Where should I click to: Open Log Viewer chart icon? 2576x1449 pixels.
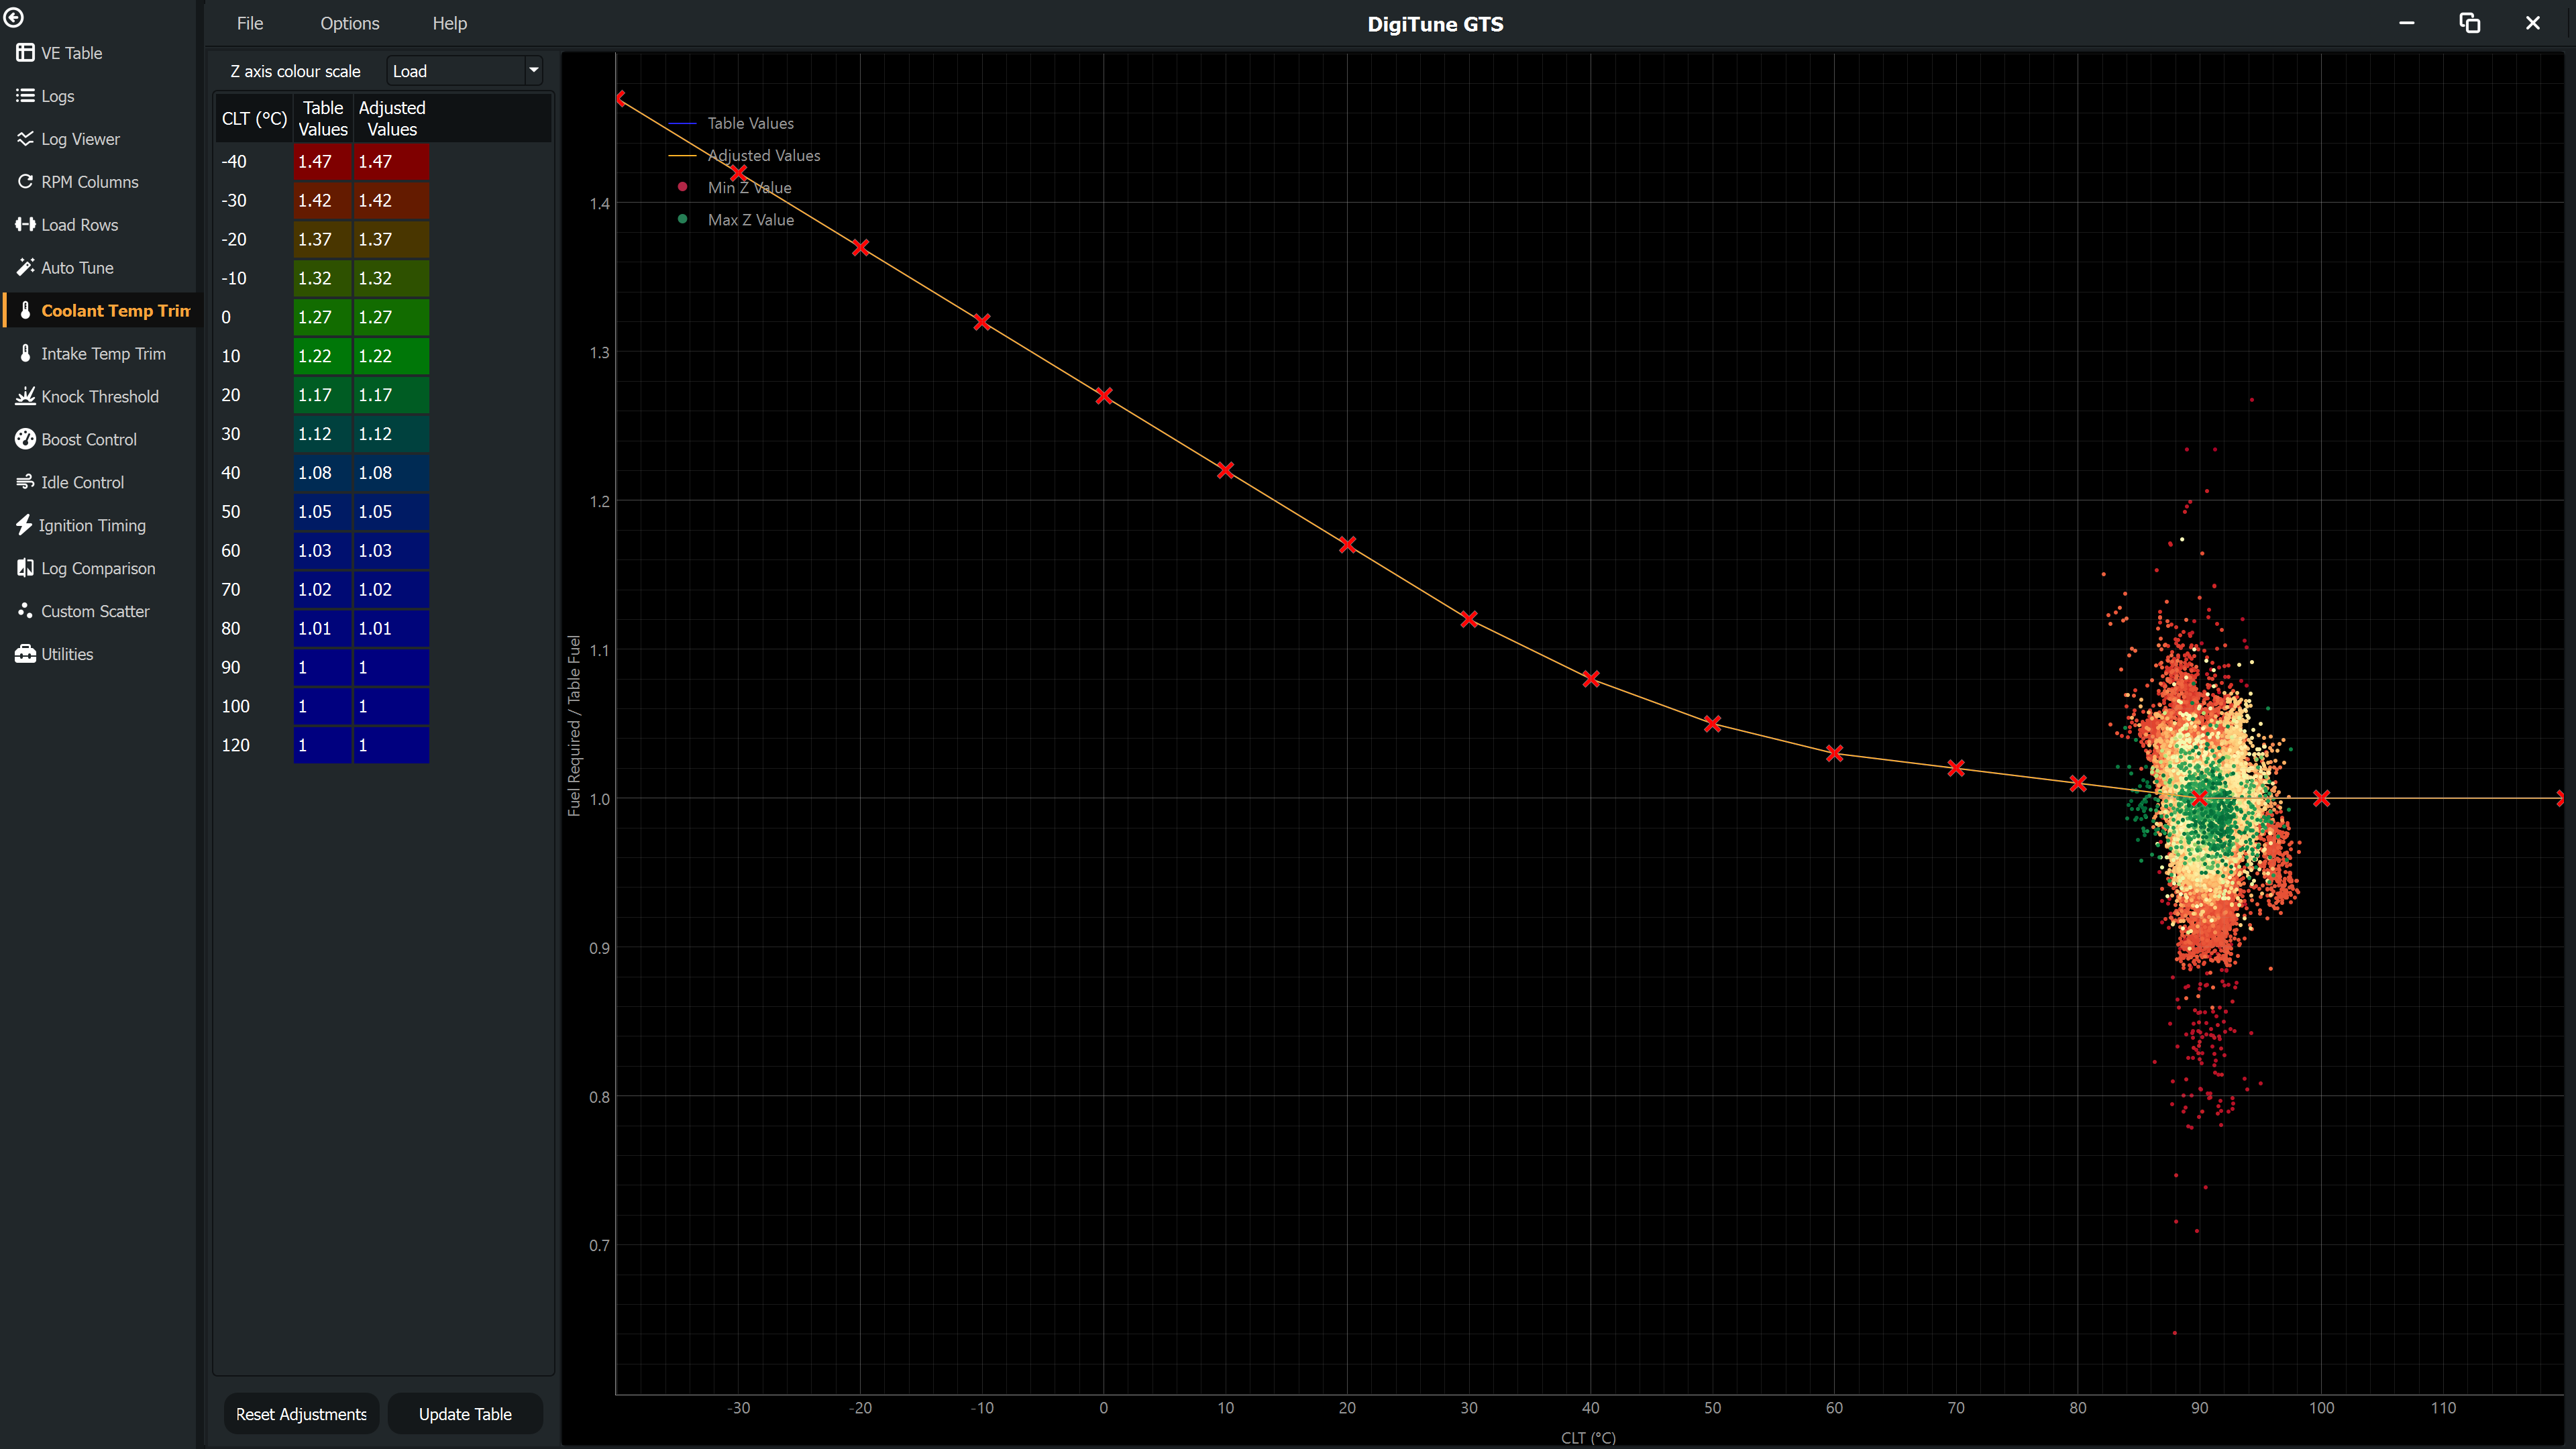coord(25,139)
